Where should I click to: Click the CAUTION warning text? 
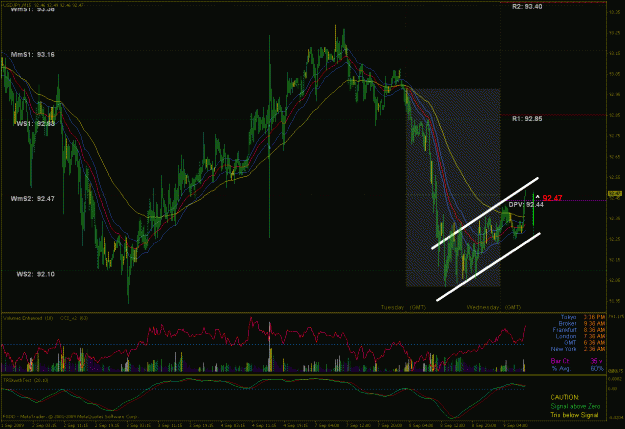[x=565, y=398]
